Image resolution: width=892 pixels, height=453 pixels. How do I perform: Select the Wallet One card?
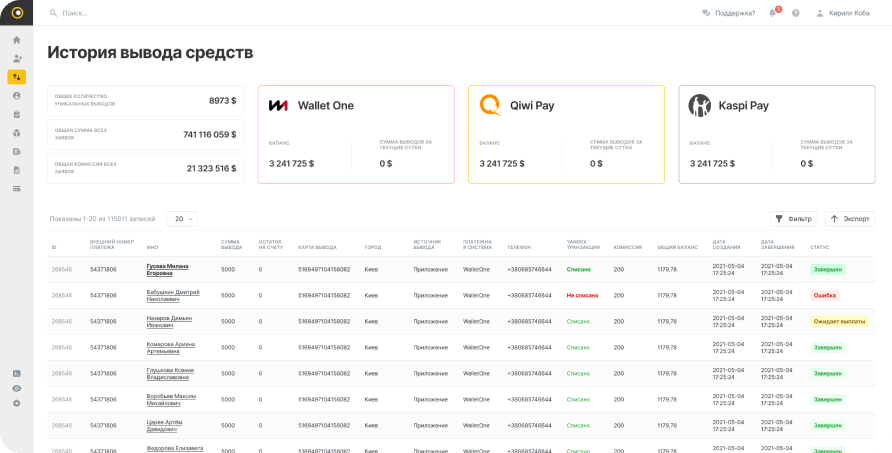point(356,134)
